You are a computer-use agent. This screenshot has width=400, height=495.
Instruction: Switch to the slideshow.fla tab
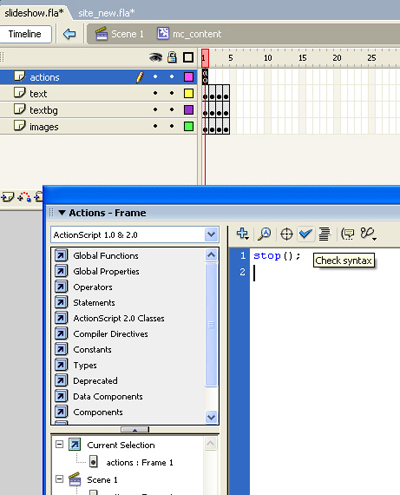pos(34,13)
